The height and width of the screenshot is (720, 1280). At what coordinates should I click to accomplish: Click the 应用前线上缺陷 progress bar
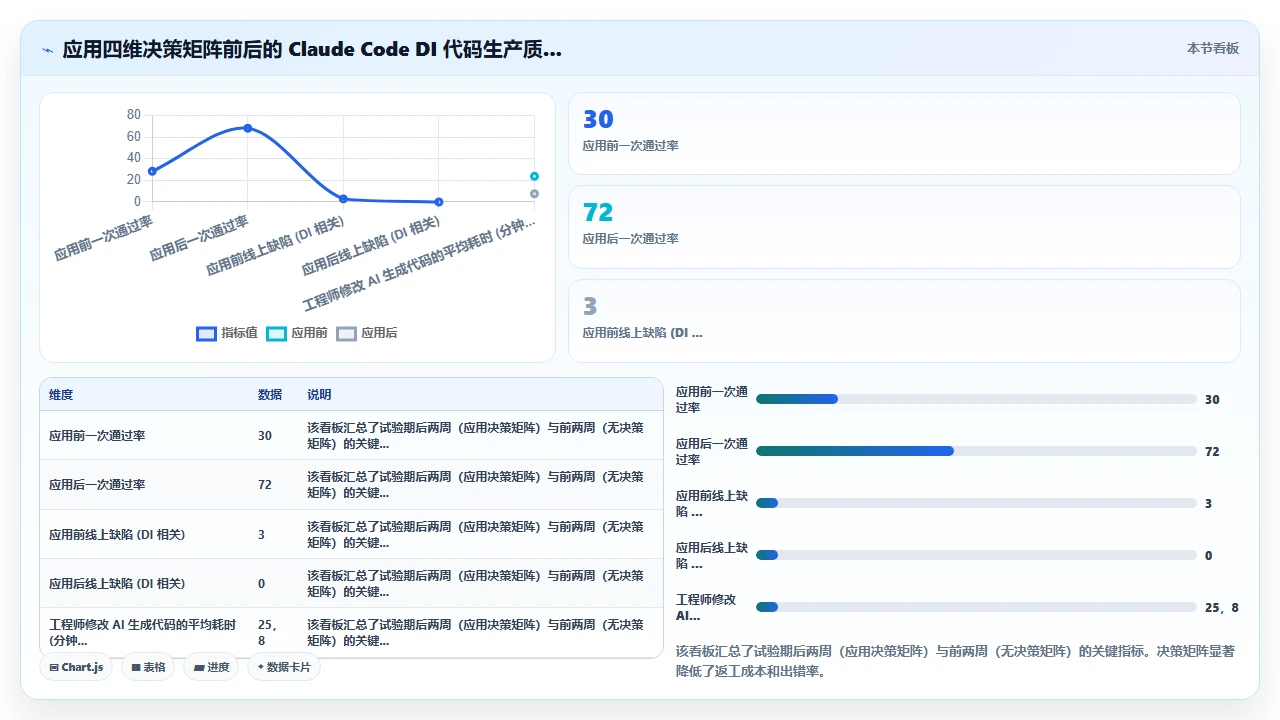tap(976, 503)
